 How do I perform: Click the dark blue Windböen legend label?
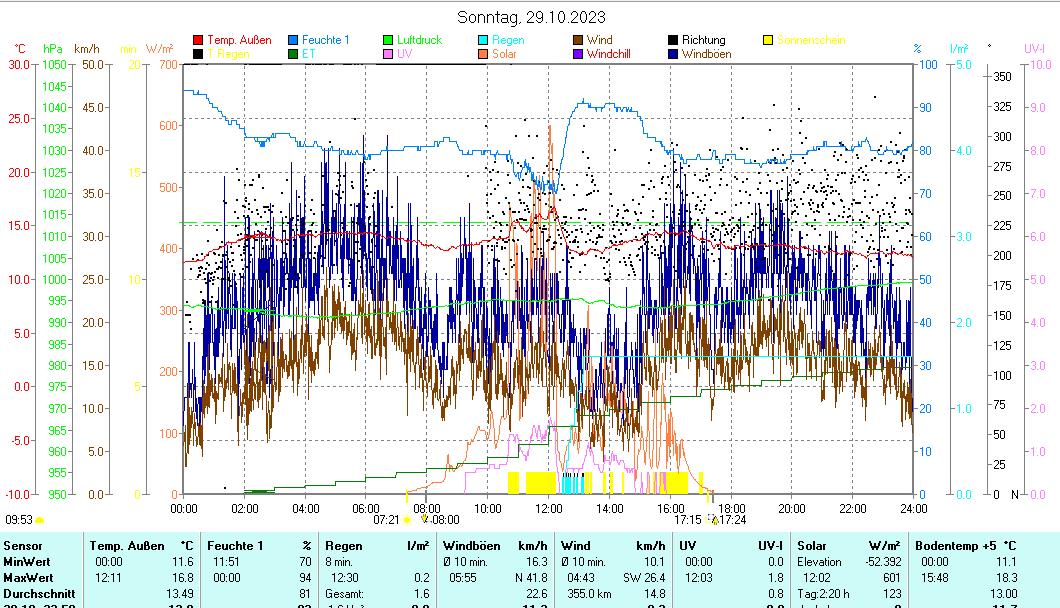pyautogui.click(x=706, y=54)
